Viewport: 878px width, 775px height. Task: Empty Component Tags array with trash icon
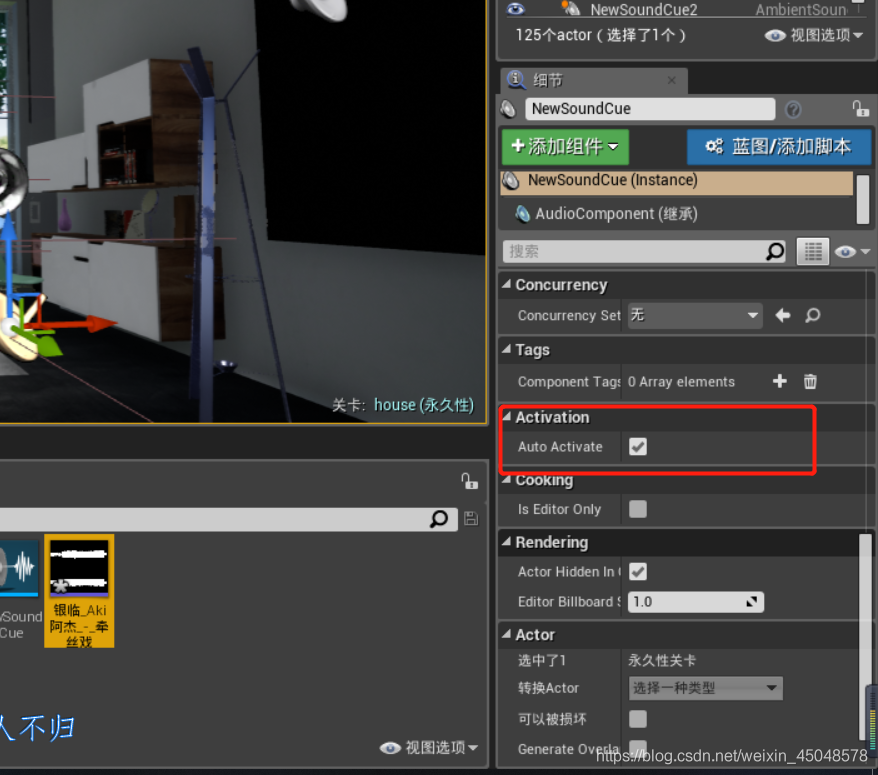point(810,381)
